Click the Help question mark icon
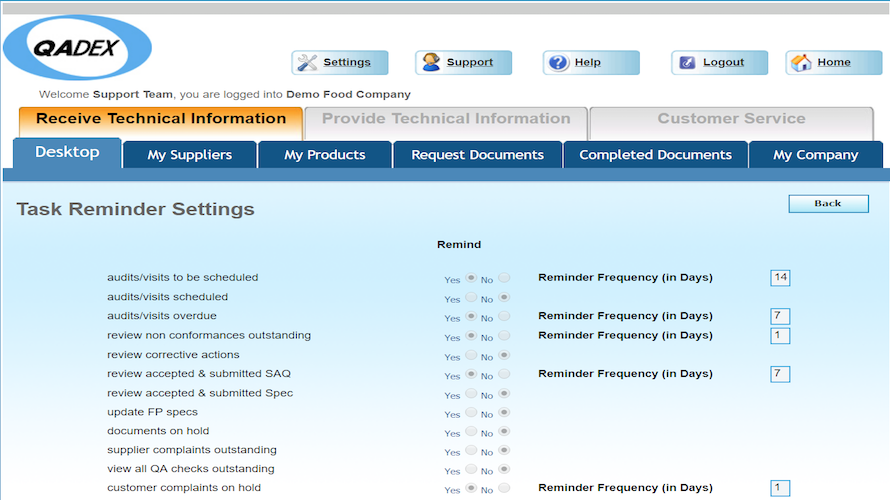The height and width of the screenshot is (500, 890). [559, 62]
